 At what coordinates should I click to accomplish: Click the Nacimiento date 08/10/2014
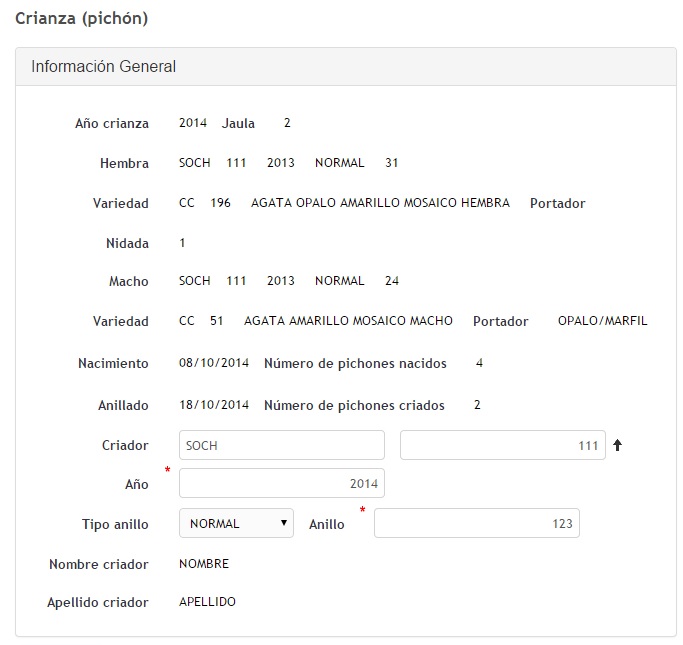(x=214, y=363)
